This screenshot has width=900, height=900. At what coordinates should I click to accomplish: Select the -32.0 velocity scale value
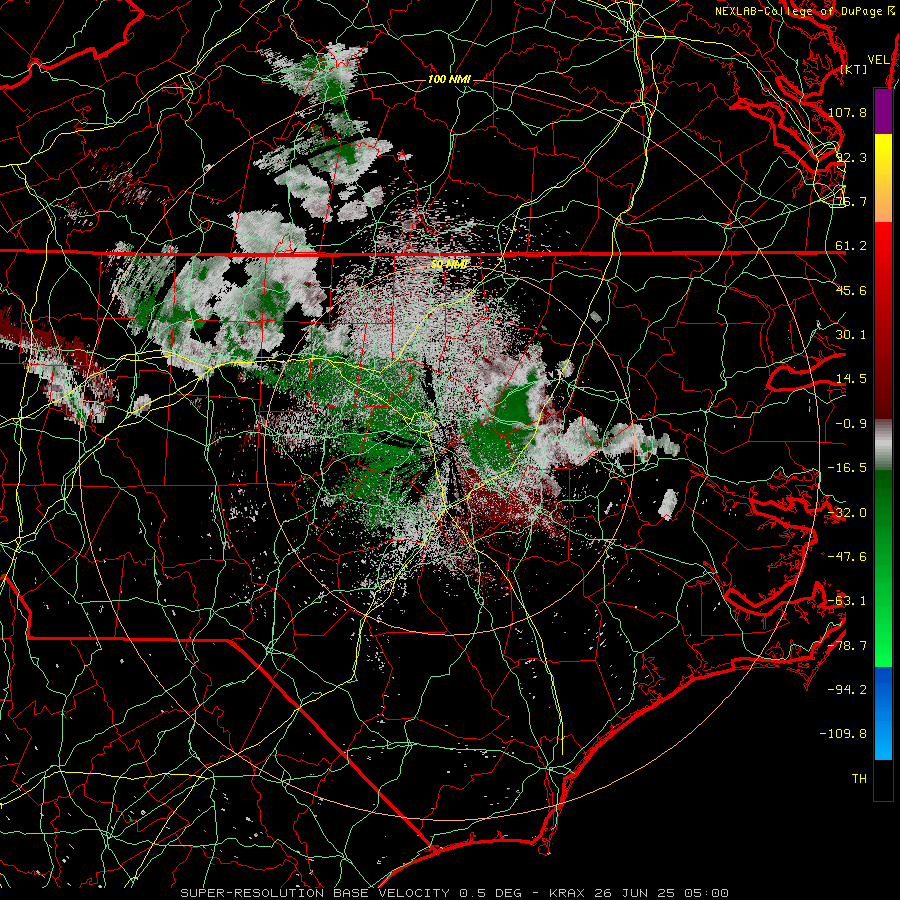point(848,513)
